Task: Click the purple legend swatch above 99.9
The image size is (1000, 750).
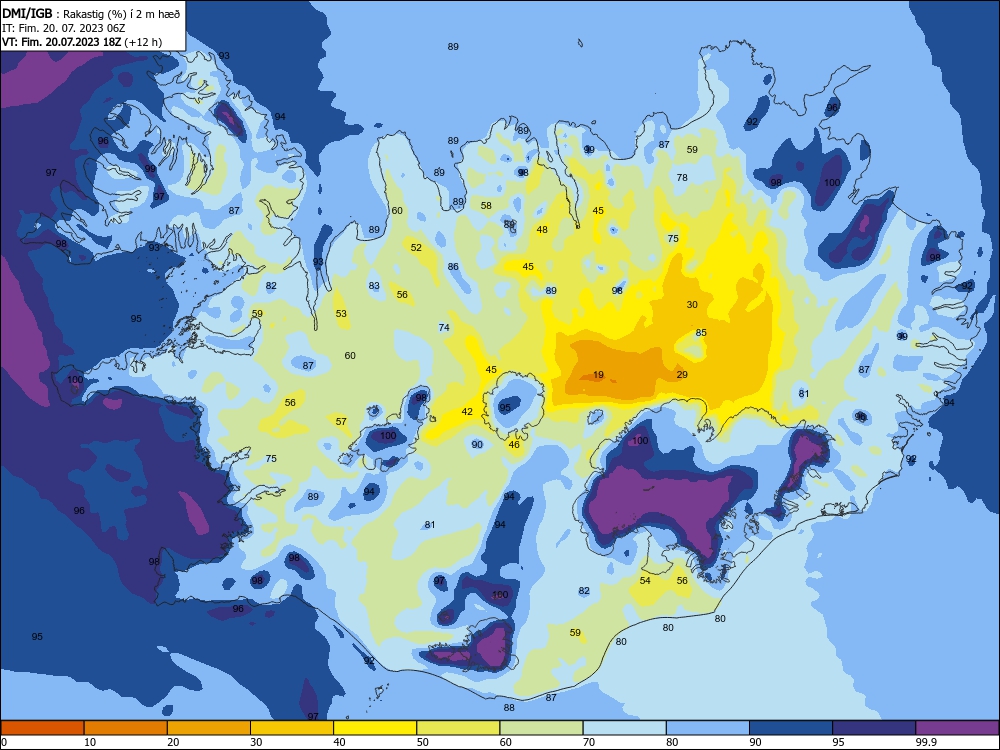Action: point(957,728)
